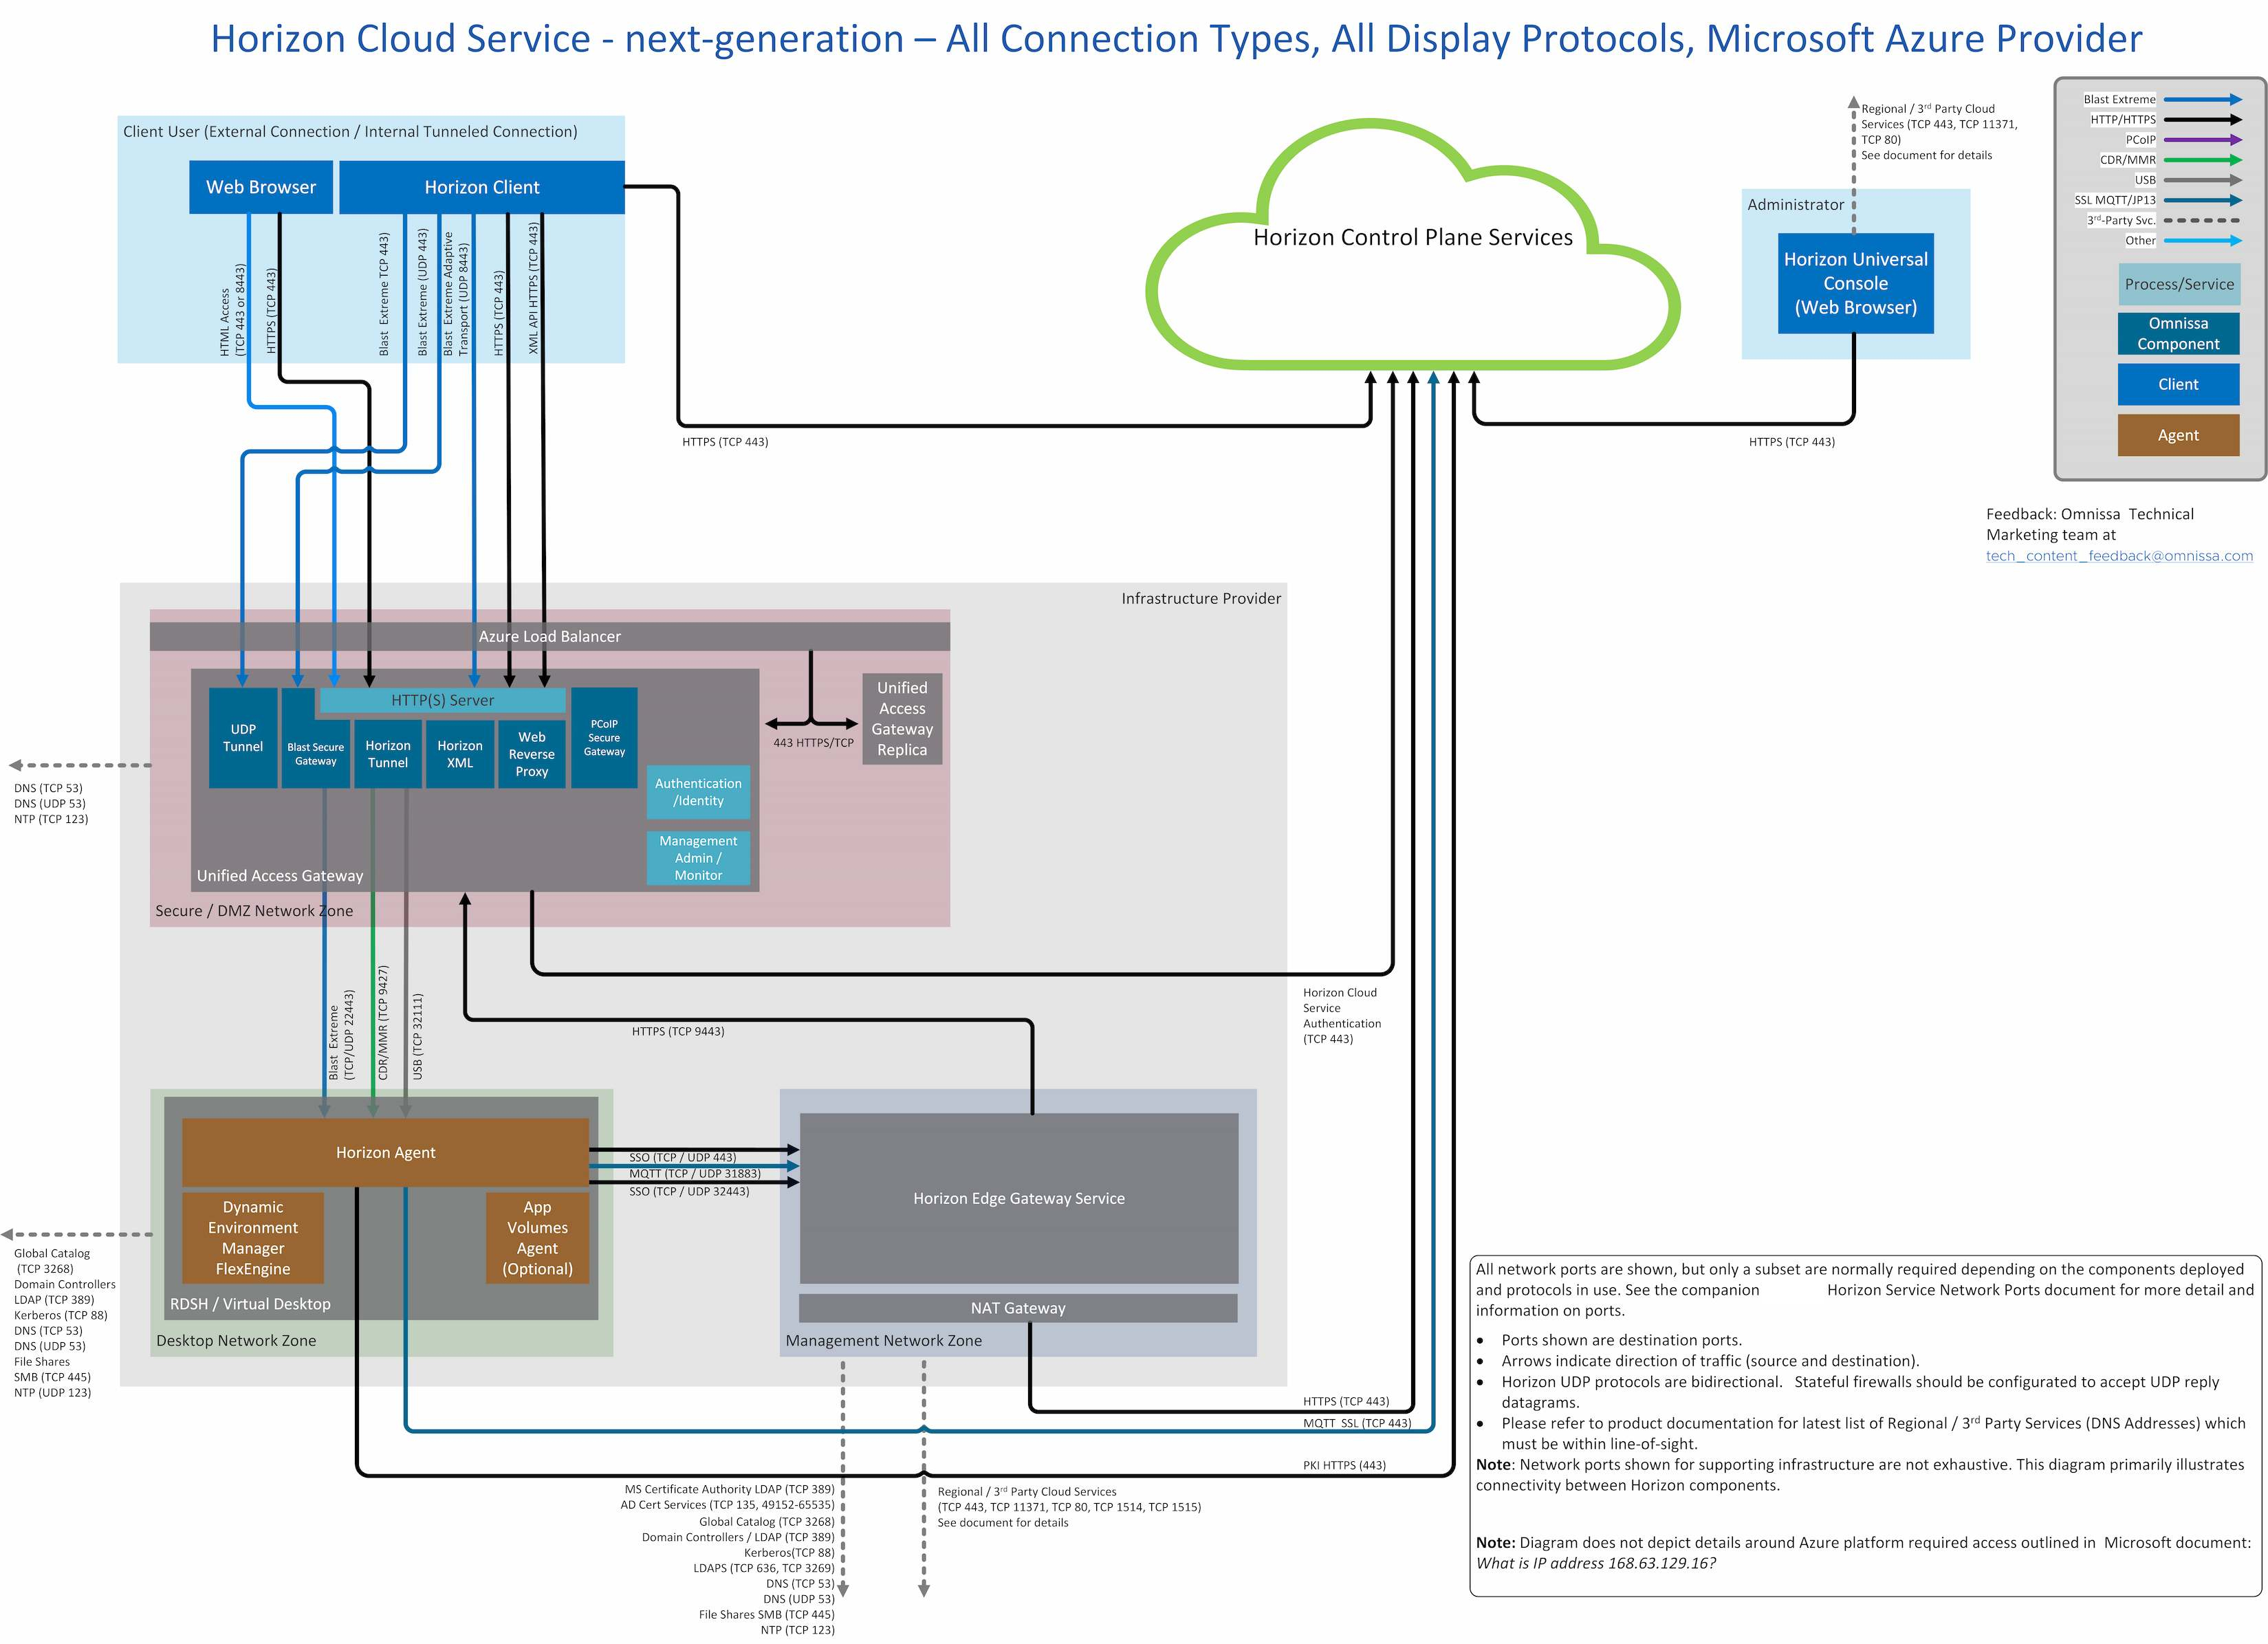The image size is (2268, 1644).
Task: Select the Horizon Client box
Action: tap(482, 187)
